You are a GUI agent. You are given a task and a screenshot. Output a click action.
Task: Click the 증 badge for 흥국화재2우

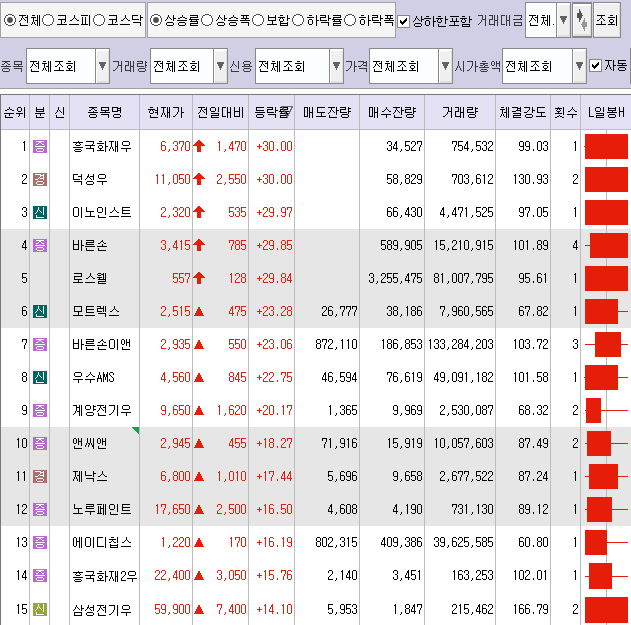39,575
